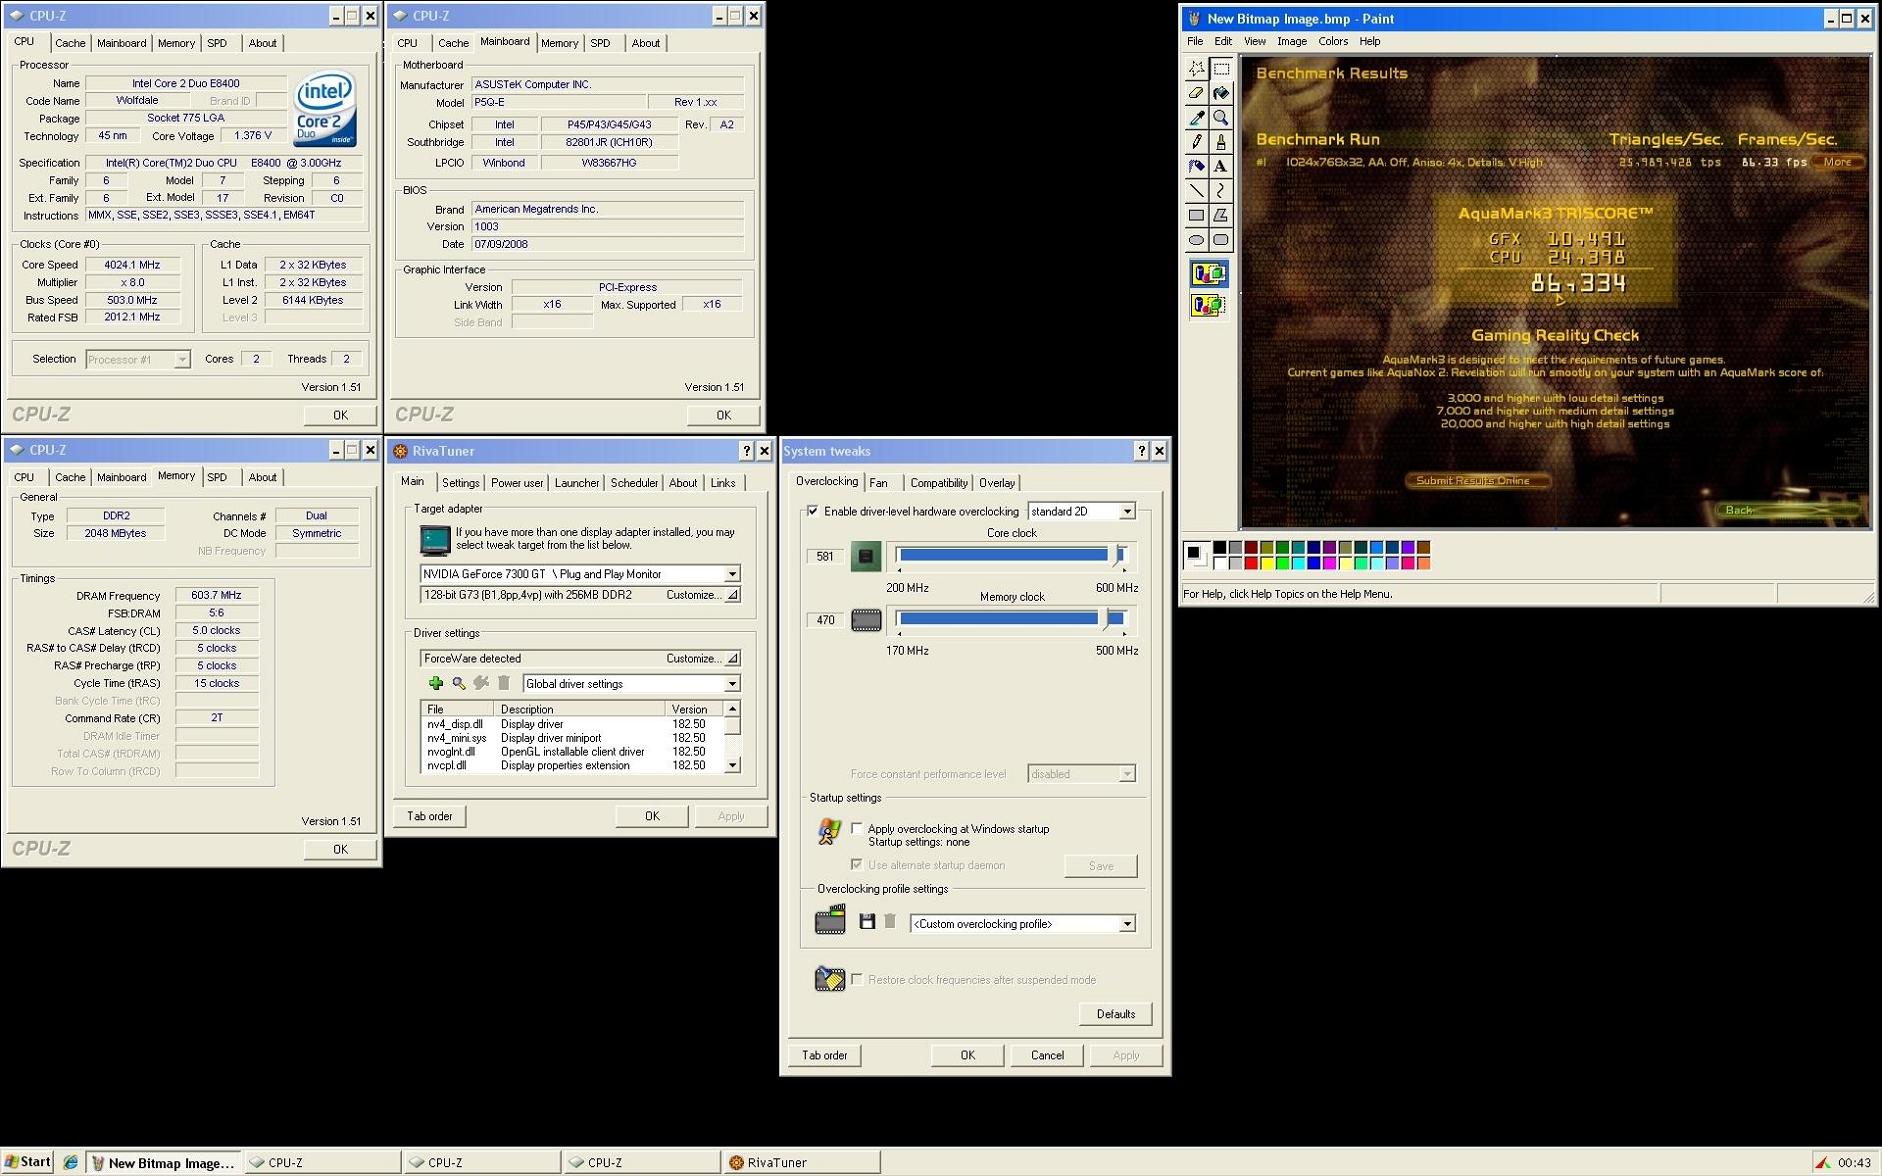
Task: Open the Power user tab in RivaTuner
Action: pos(517,483)
